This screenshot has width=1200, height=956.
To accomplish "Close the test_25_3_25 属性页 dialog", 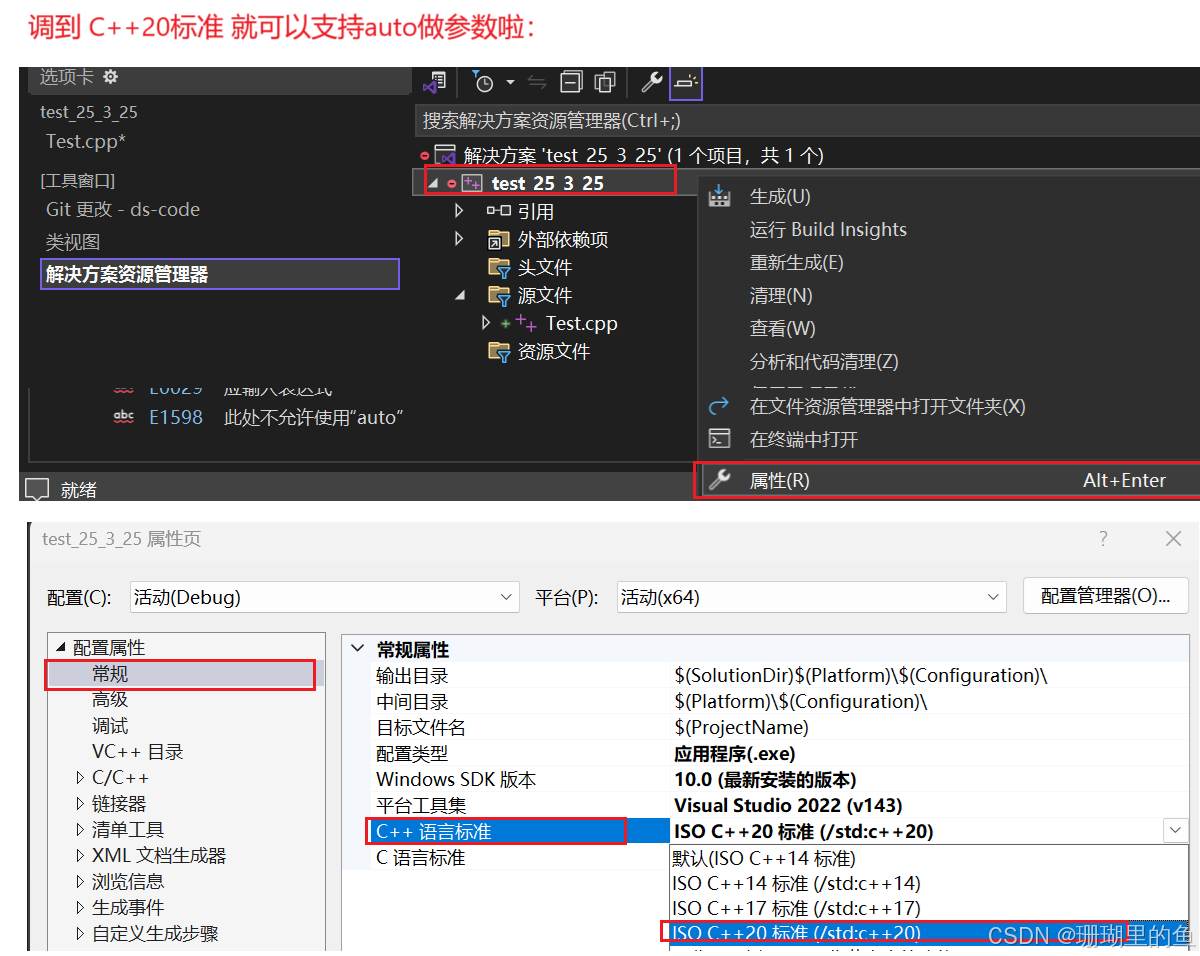I will (1173, 539).
